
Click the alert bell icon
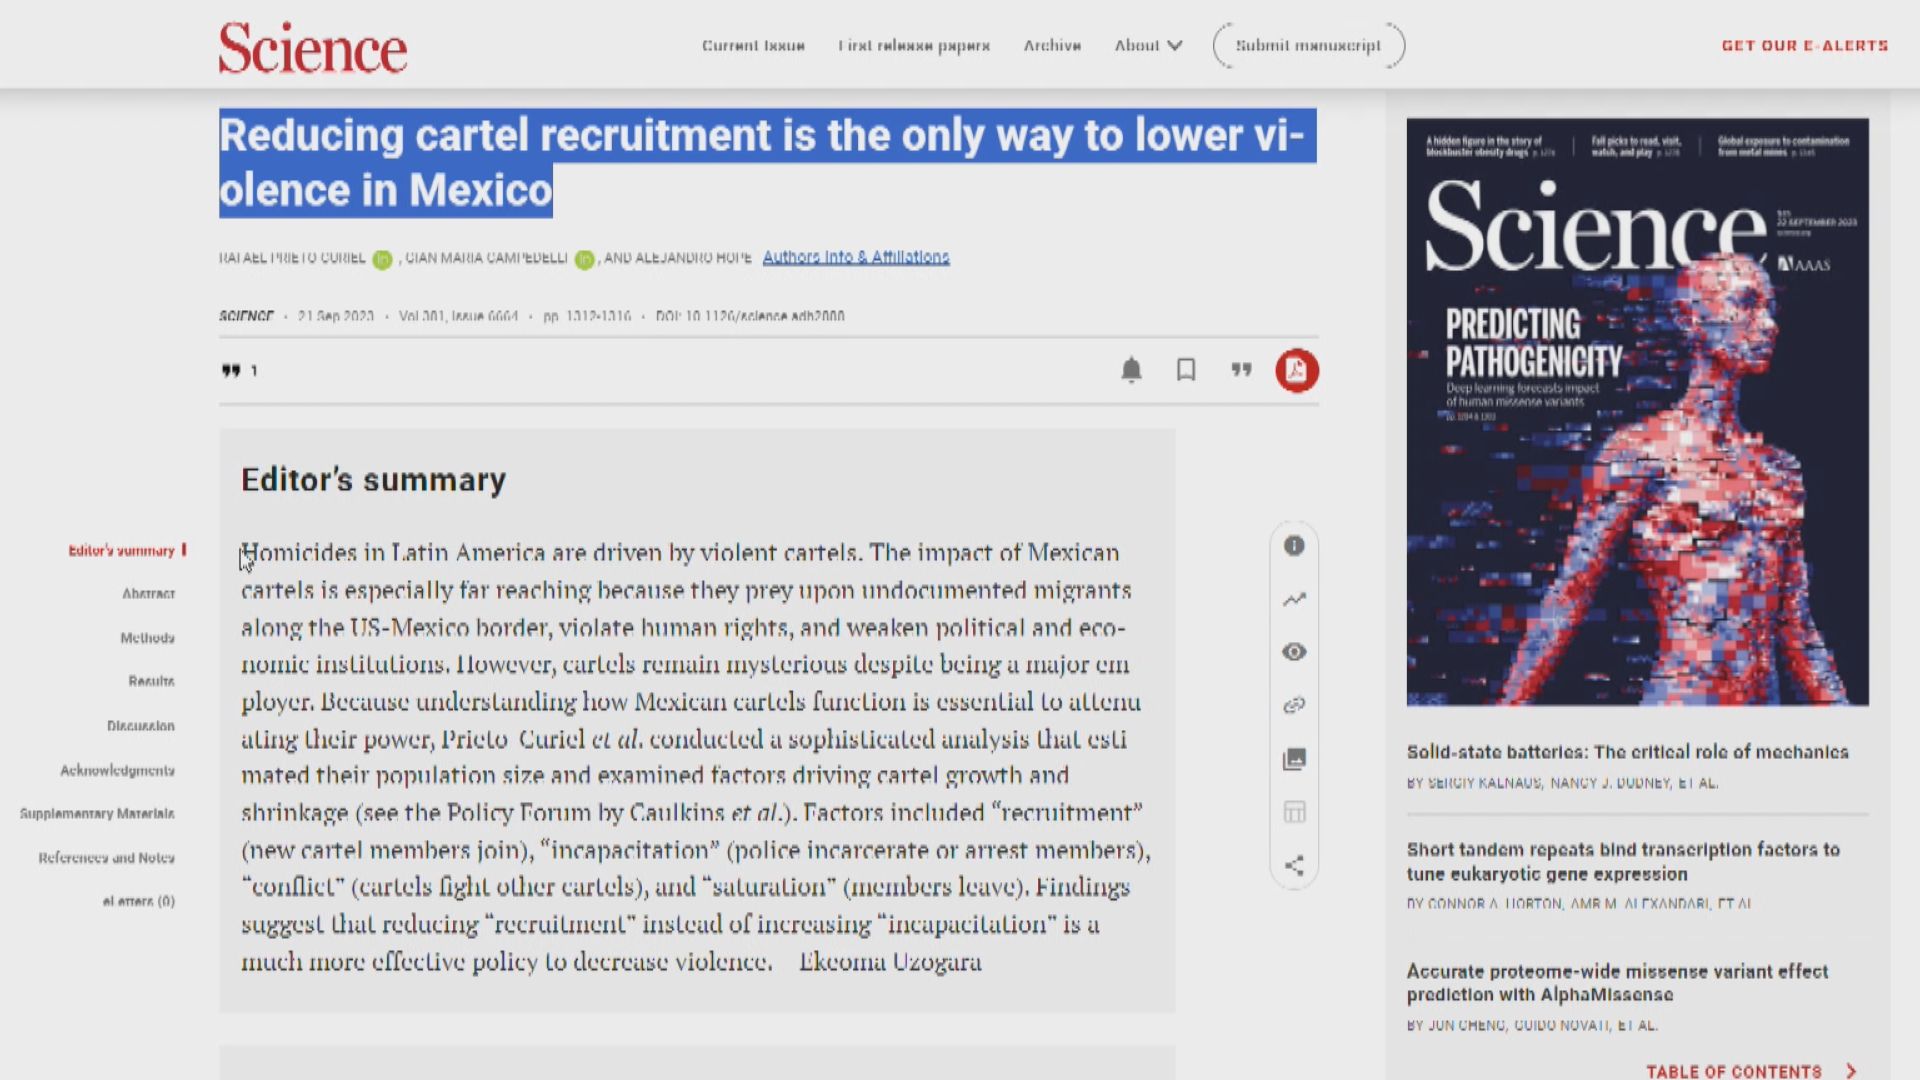[1131, 370]
